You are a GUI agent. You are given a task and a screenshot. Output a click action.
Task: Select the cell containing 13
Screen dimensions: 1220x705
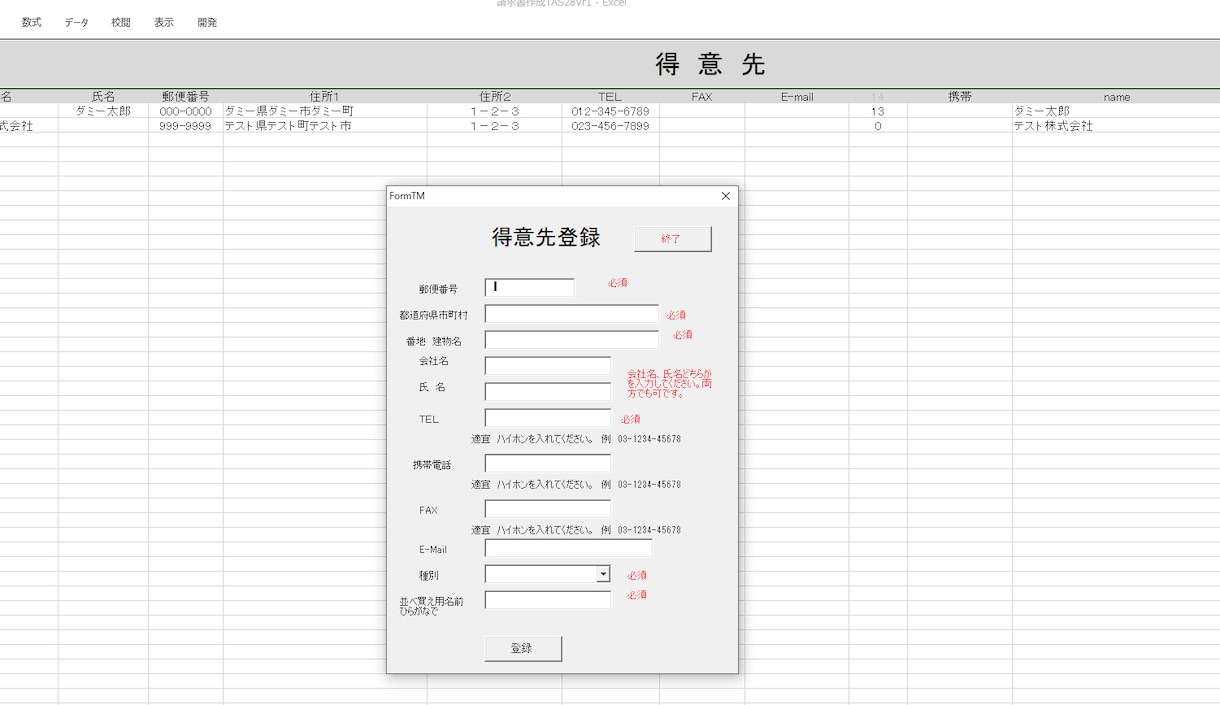click(878, 111)
